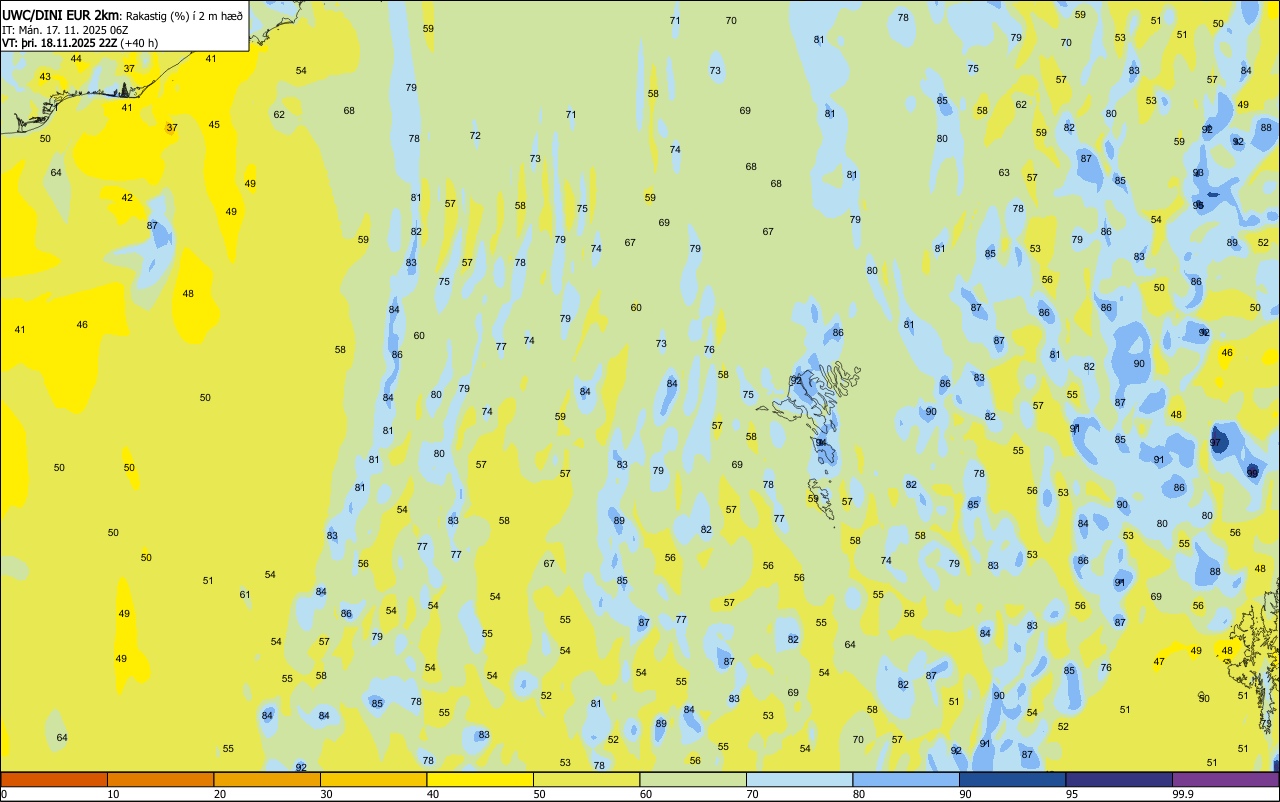
Task: Click the map value "45"
Action: tap(214, 125)
